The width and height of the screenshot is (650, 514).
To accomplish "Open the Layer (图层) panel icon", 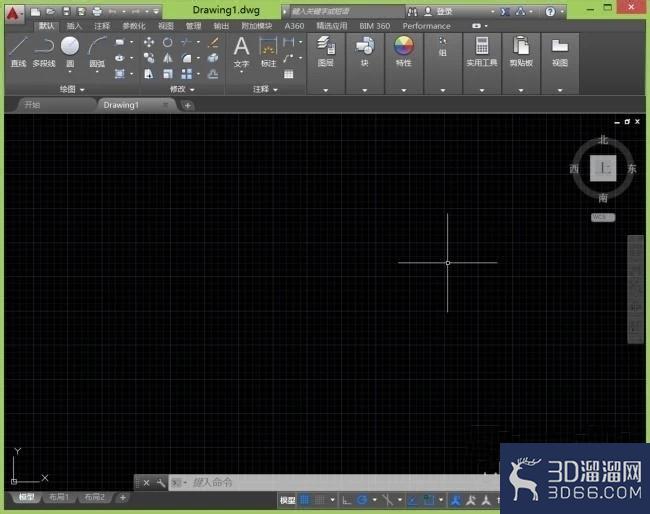I will tap(325, 51).
